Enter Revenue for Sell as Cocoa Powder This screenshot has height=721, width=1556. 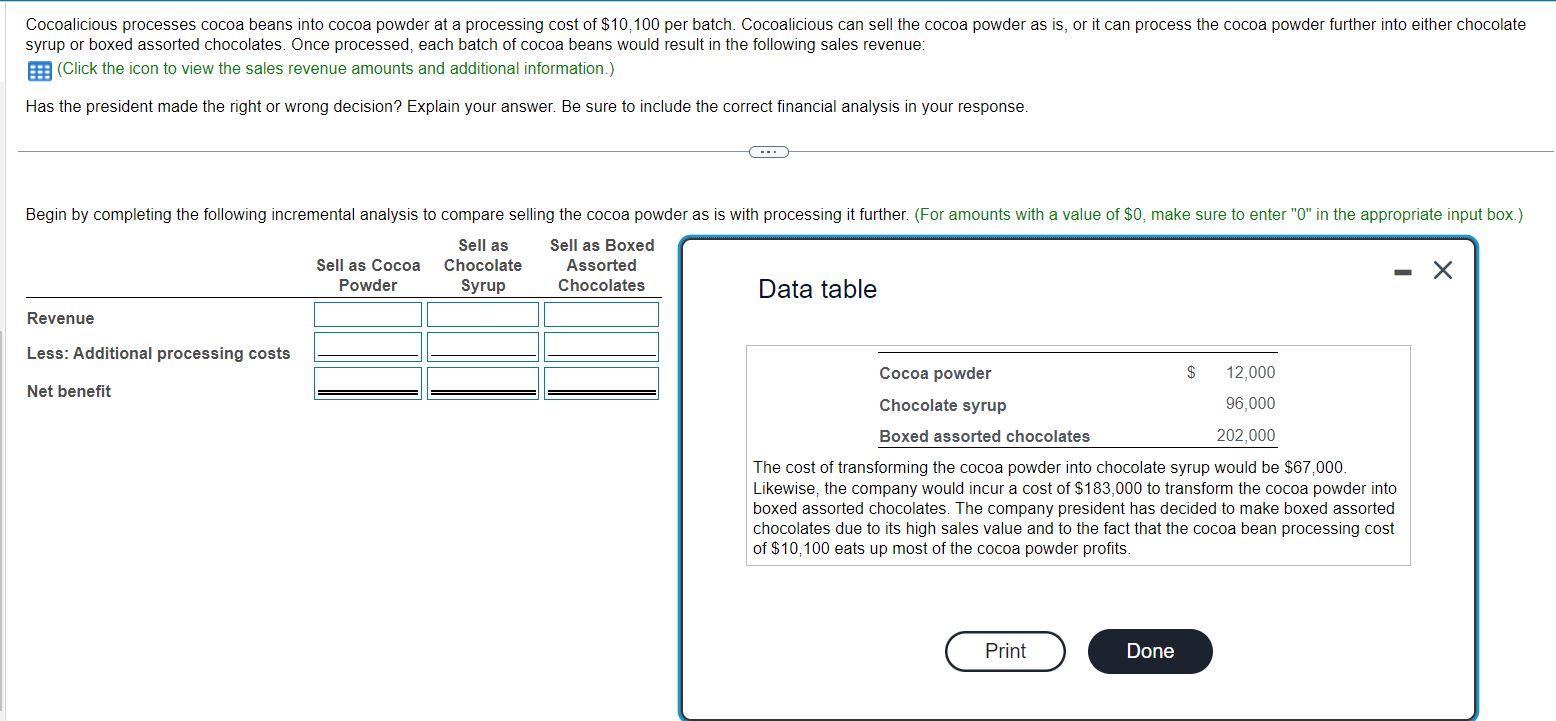pyautogui.click(x=366, y=314)
